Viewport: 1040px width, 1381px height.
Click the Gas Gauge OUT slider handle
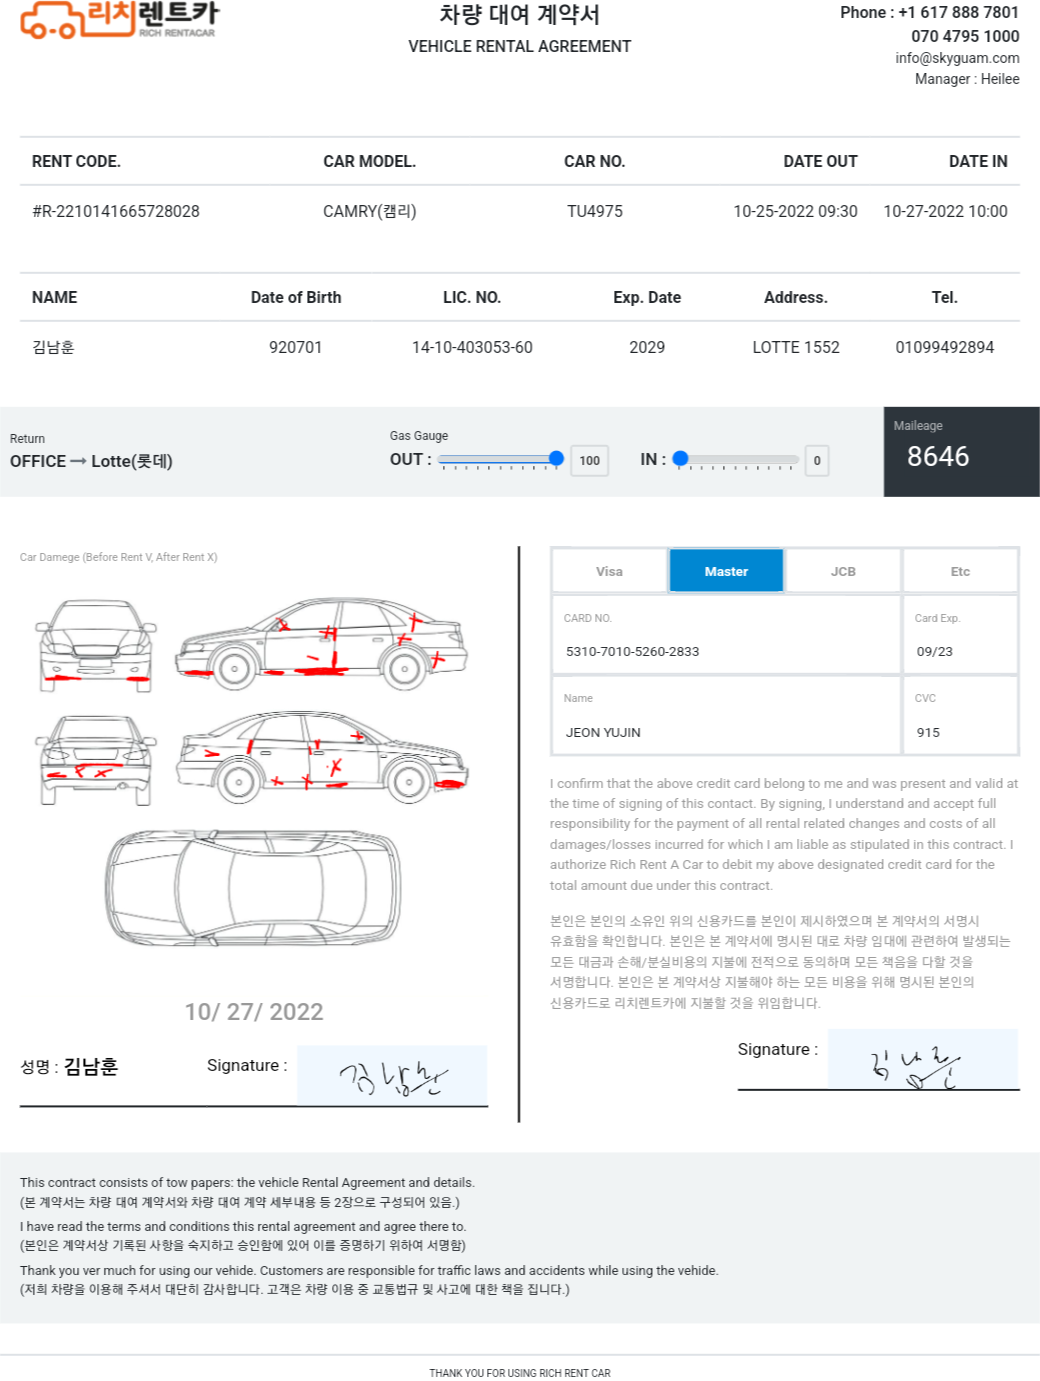pyautogui.click(x=556, y=459)
